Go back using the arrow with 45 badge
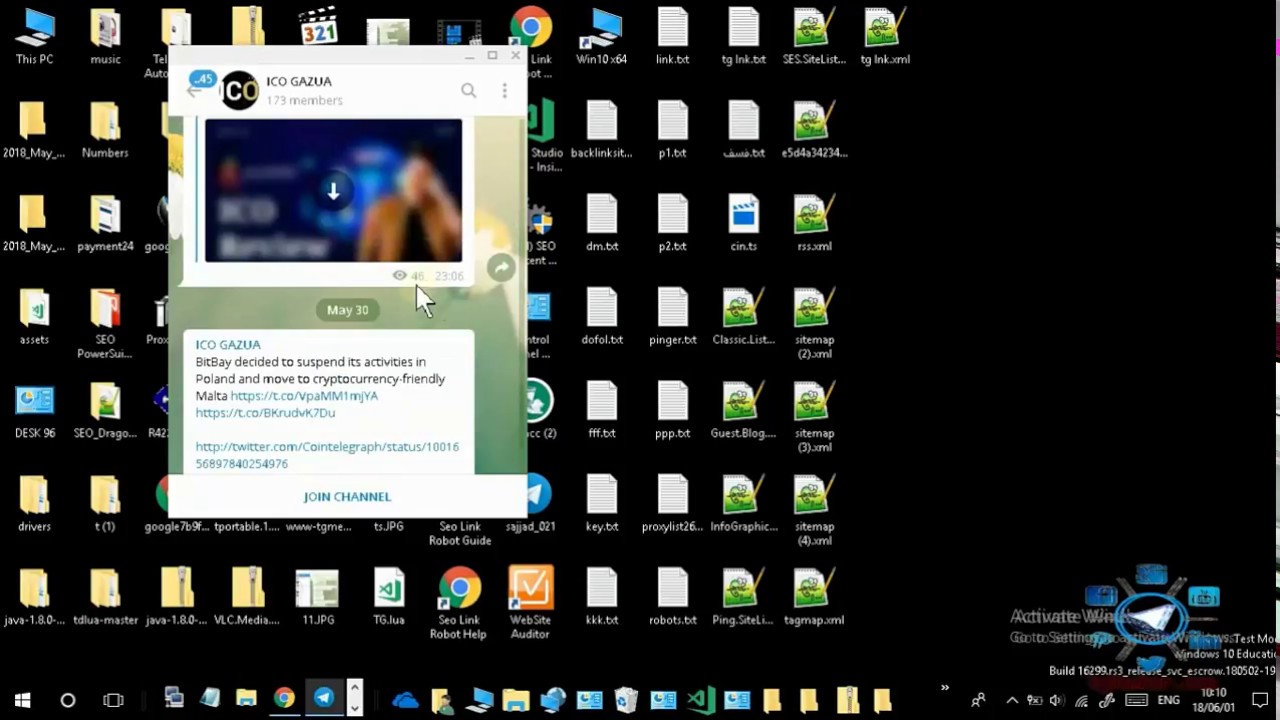Image resolution: width=1280 pixels, height=720 pixels. (195, 89)
